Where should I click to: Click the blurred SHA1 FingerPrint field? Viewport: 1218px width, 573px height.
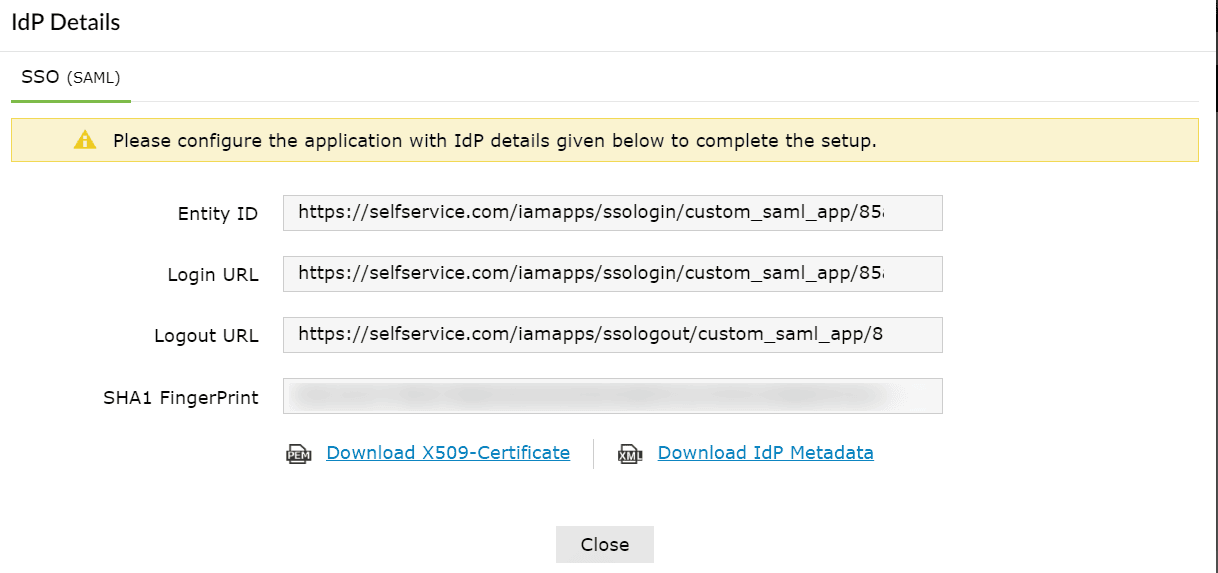612,396
